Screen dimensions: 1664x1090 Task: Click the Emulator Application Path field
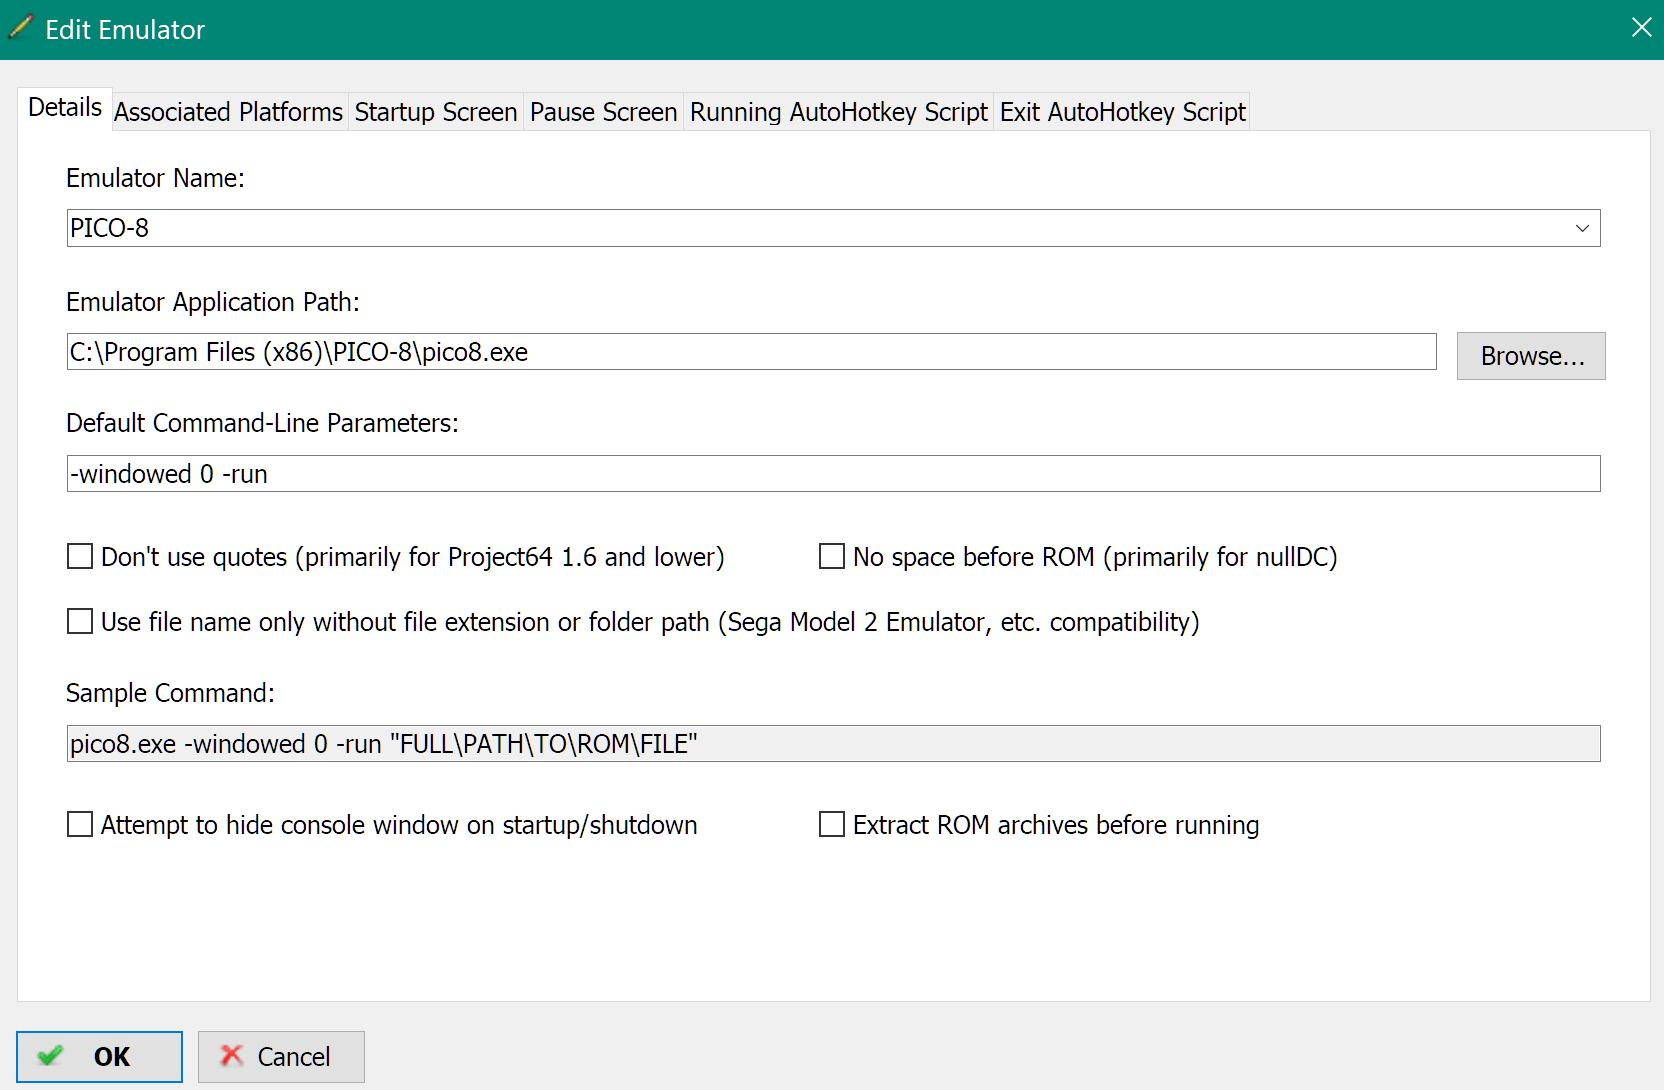pos(750,352)
